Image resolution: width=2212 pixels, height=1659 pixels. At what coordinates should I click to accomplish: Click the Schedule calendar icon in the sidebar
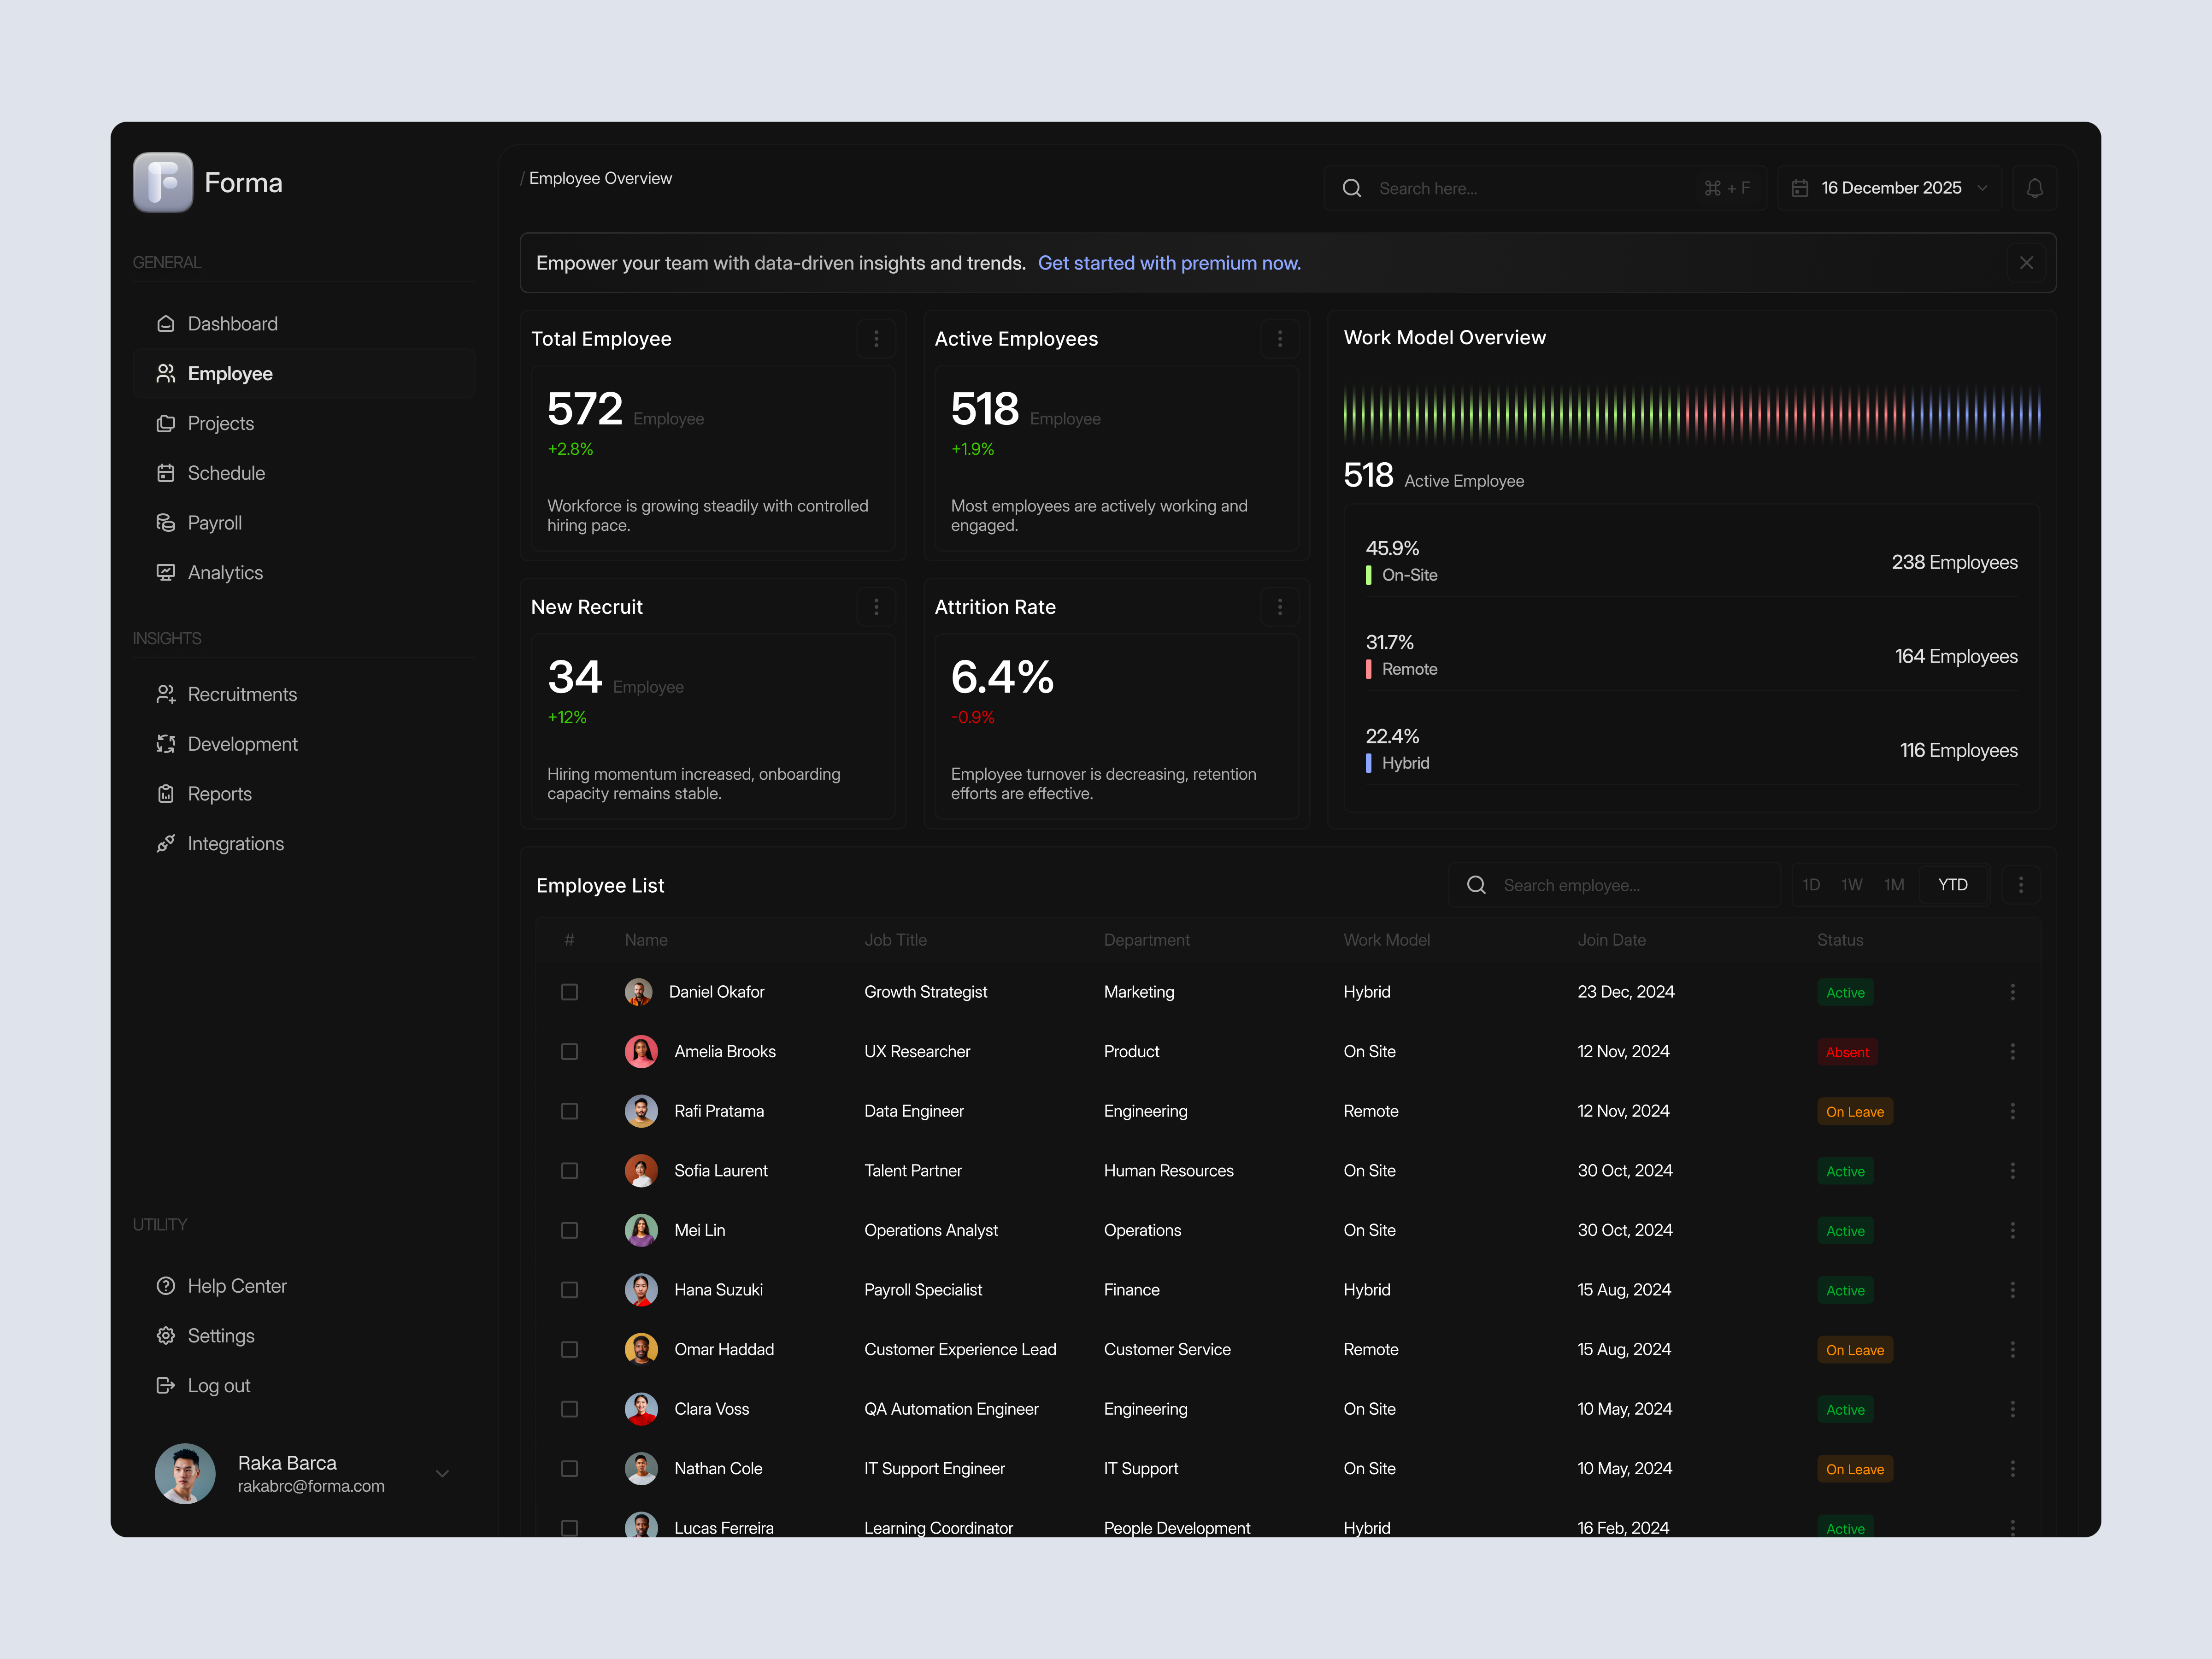click(x=166, y=472)
